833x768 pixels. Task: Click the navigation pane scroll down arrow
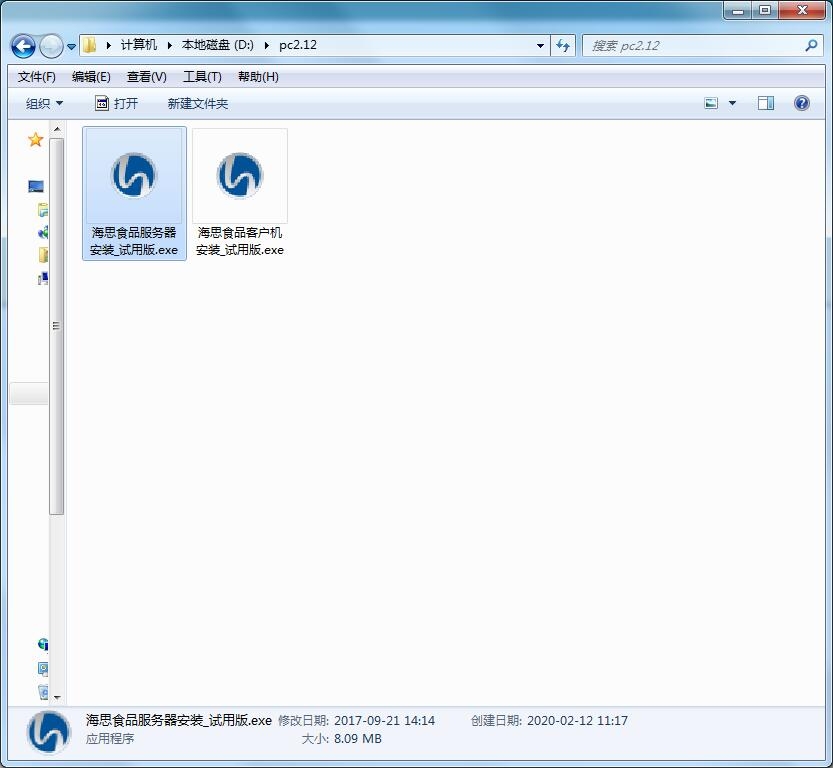[x=57, y=697]
